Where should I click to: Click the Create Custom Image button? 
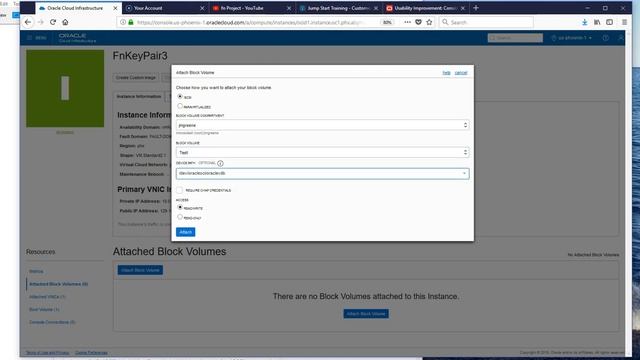136,78
